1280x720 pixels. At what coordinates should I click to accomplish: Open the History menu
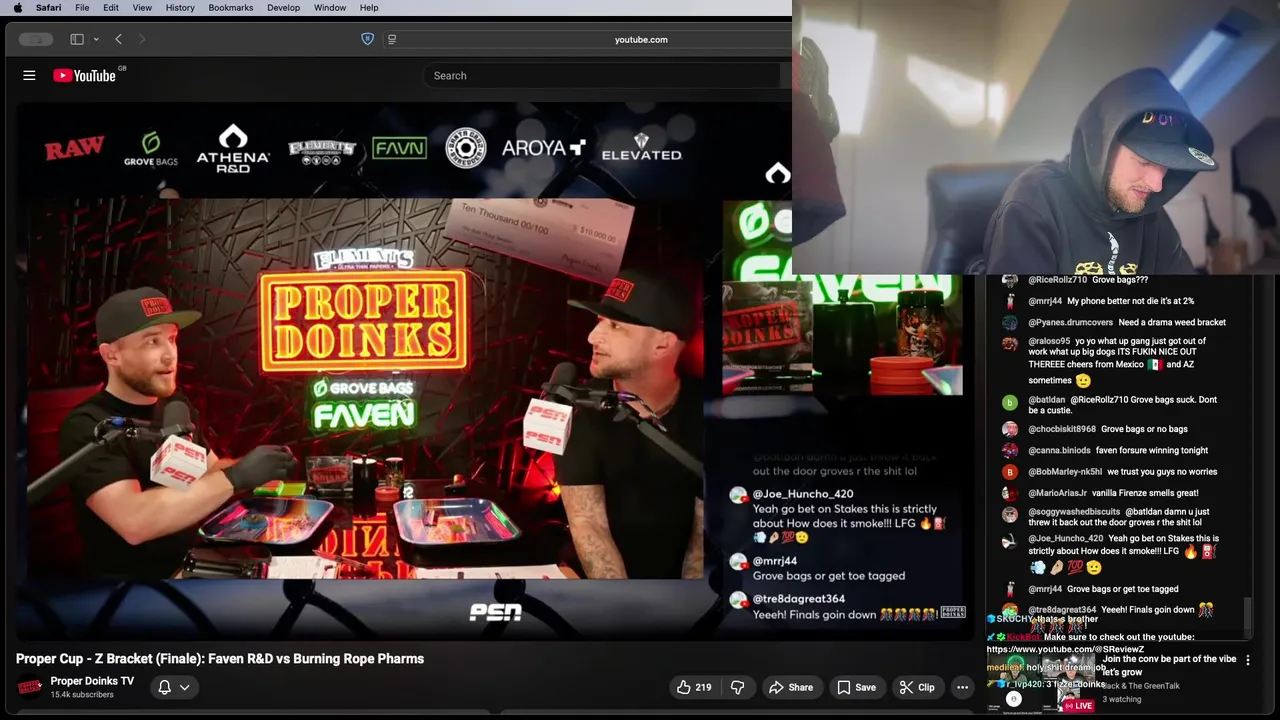(180, 8)
